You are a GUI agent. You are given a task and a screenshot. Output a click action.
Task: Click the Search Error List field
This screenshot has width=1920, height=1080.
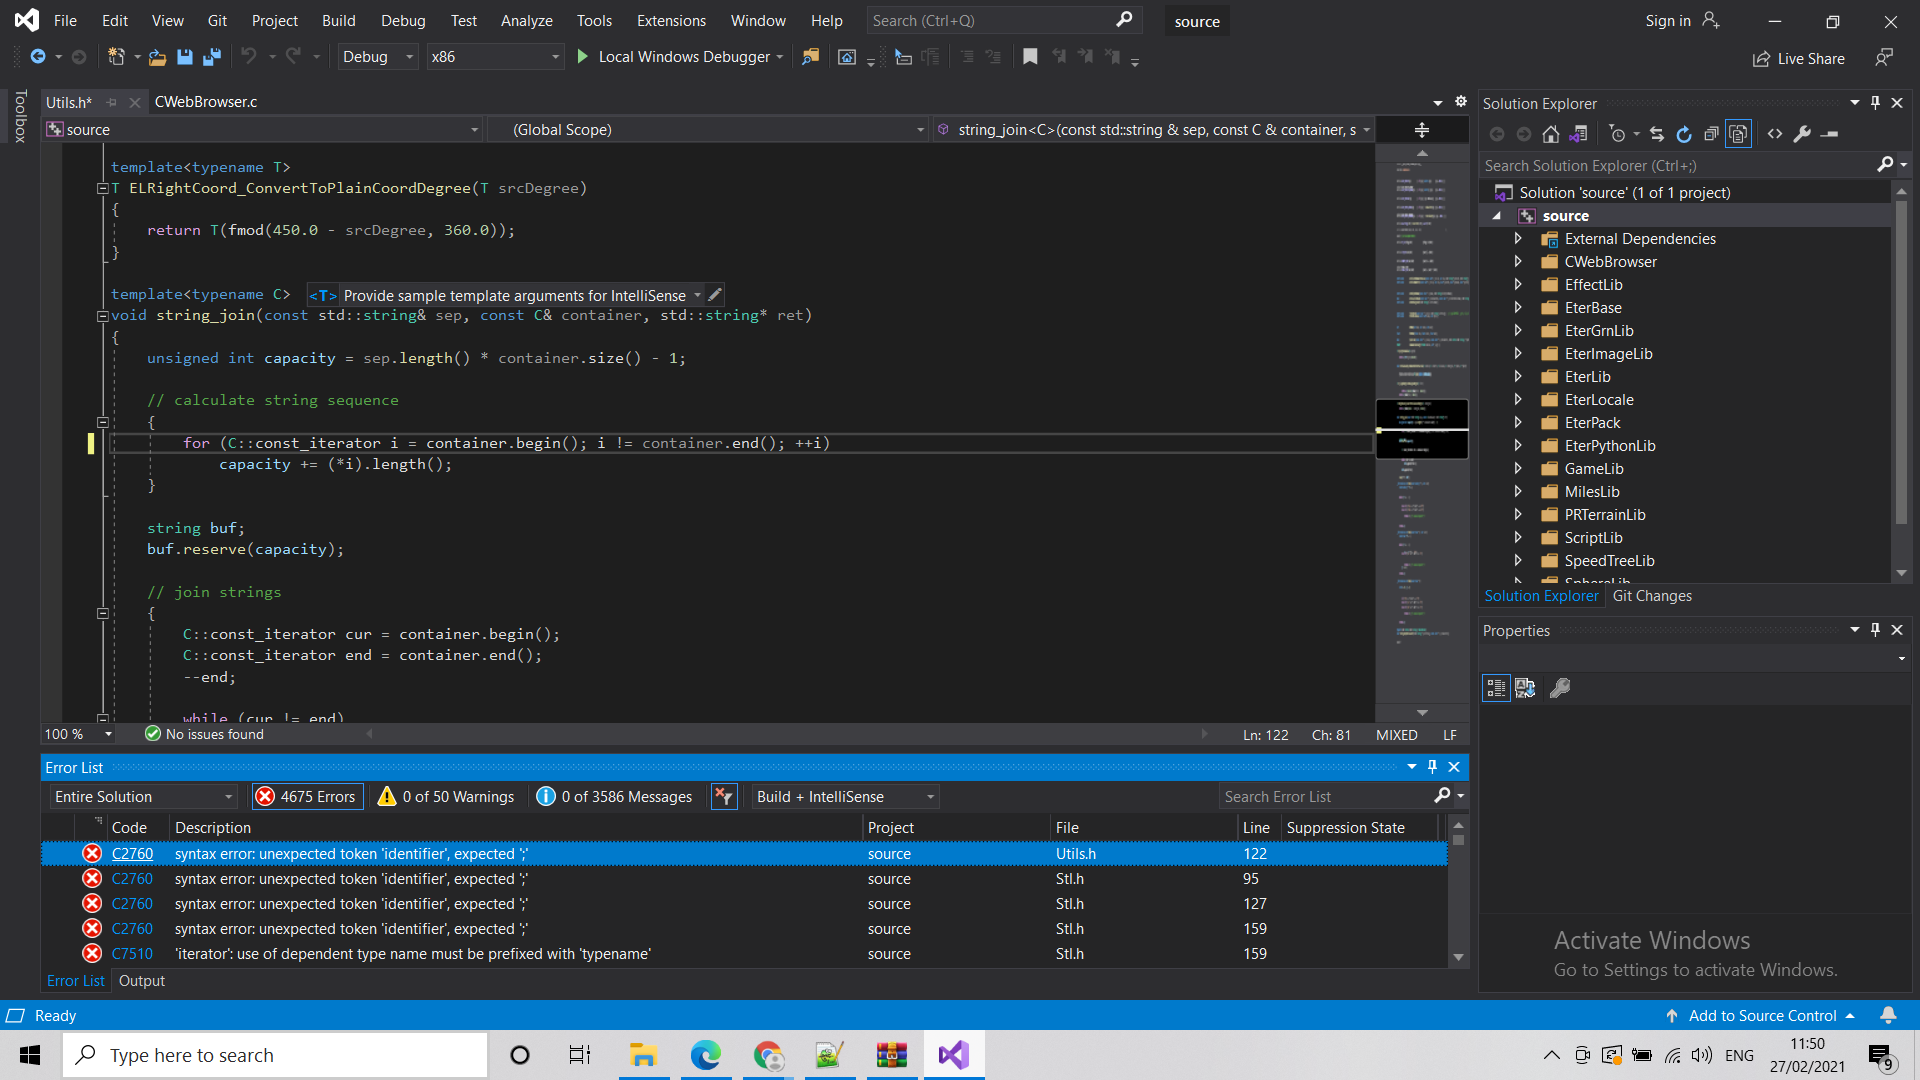click(1326, 797)
